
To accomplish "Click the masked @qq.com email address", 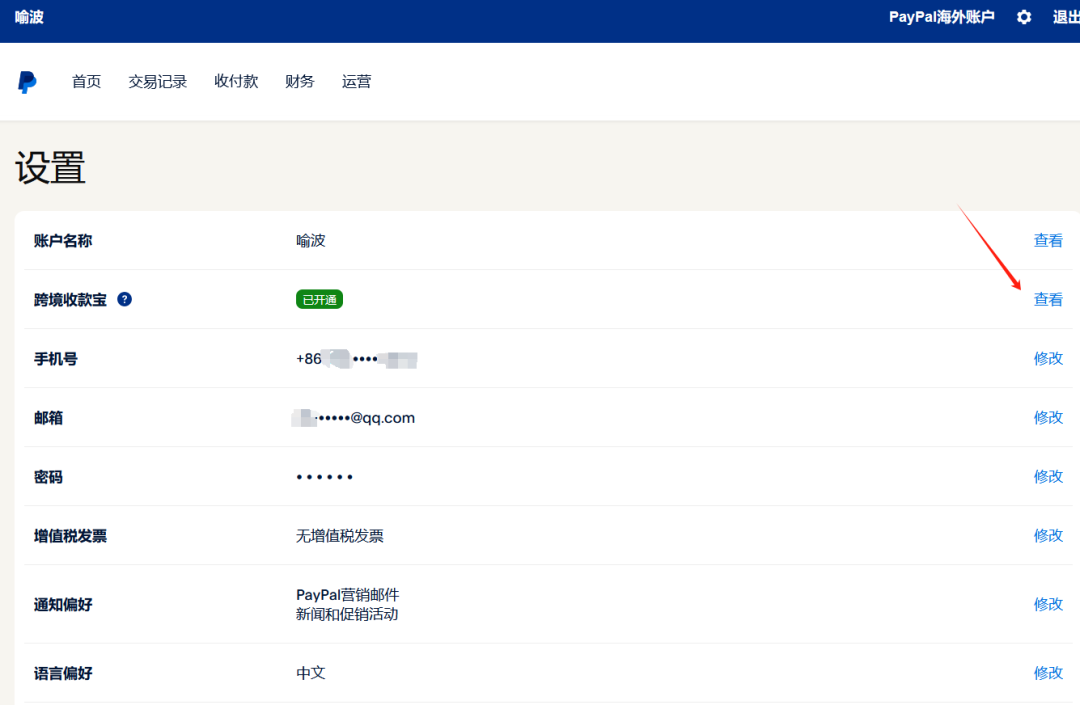I will coord(354,418).
